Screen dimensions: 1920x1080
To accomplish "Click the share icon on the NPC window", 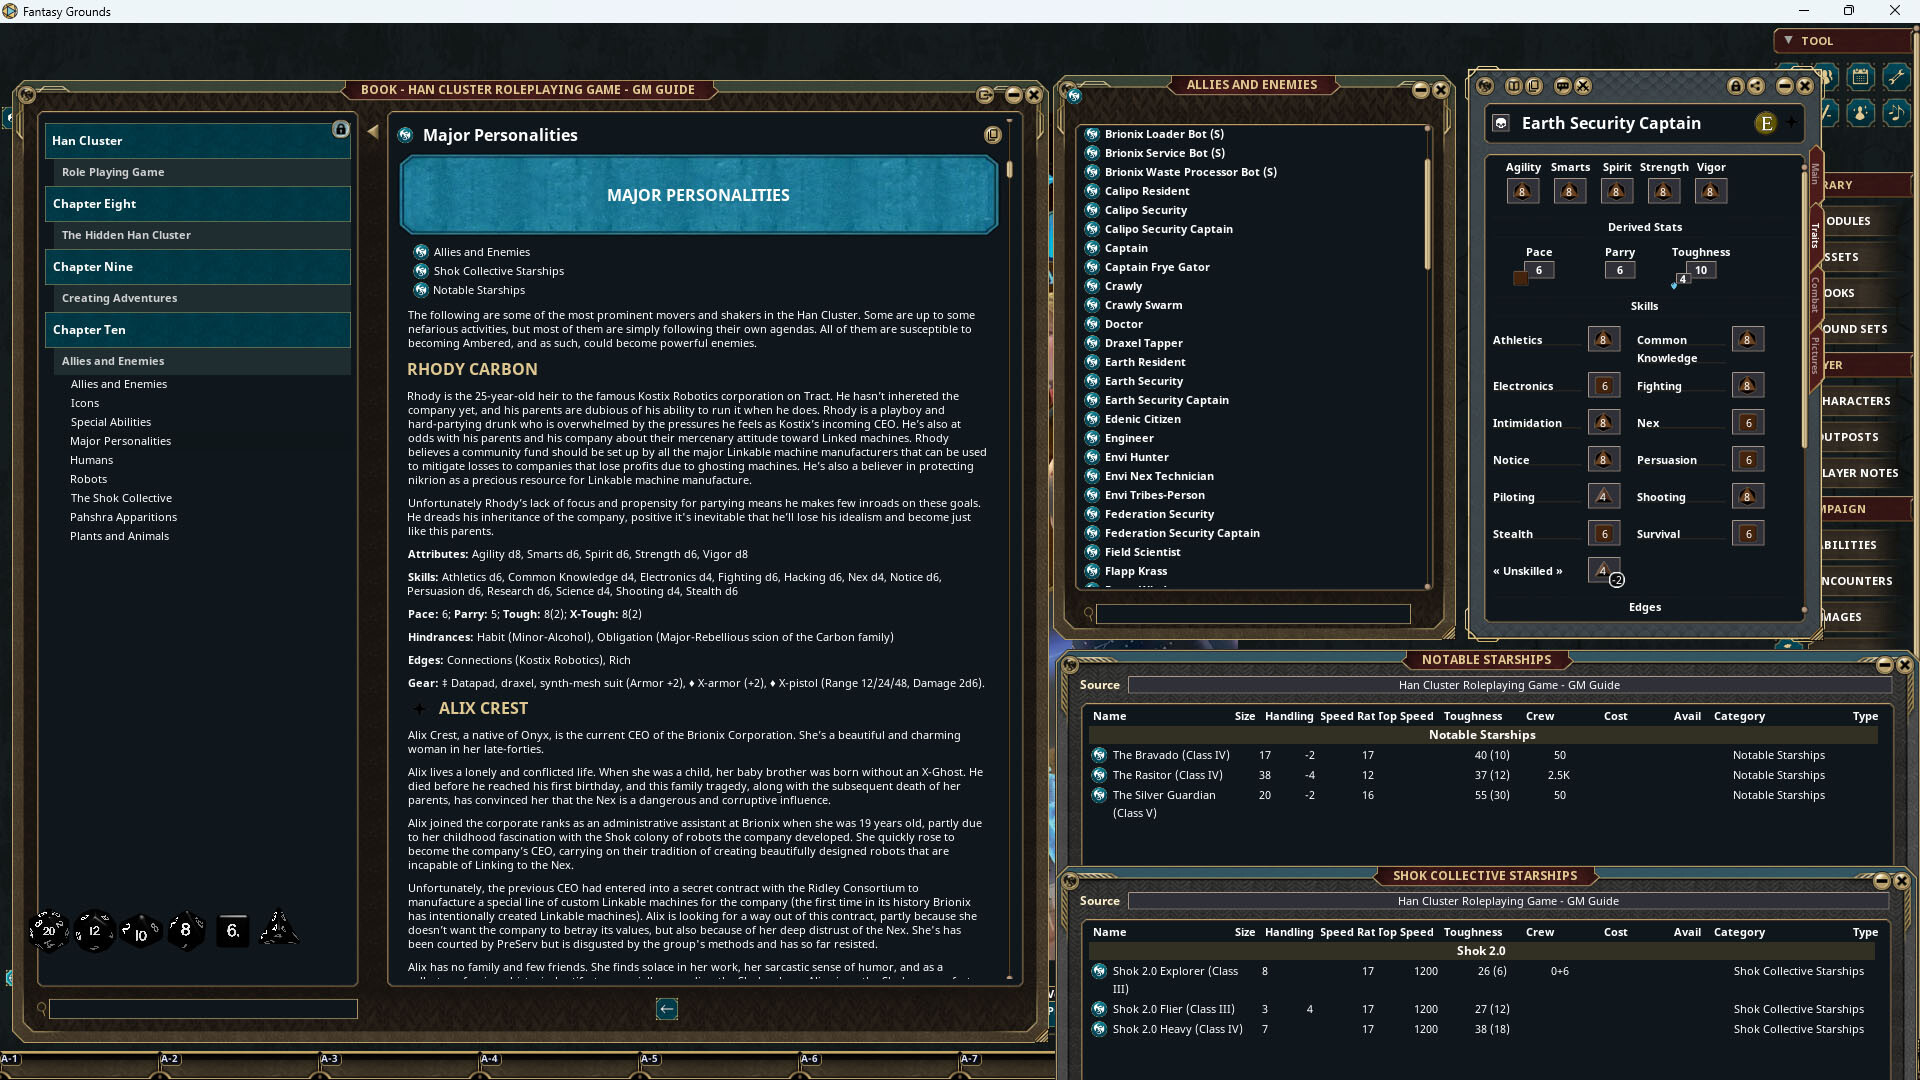I will click(x=1756, y=87).
